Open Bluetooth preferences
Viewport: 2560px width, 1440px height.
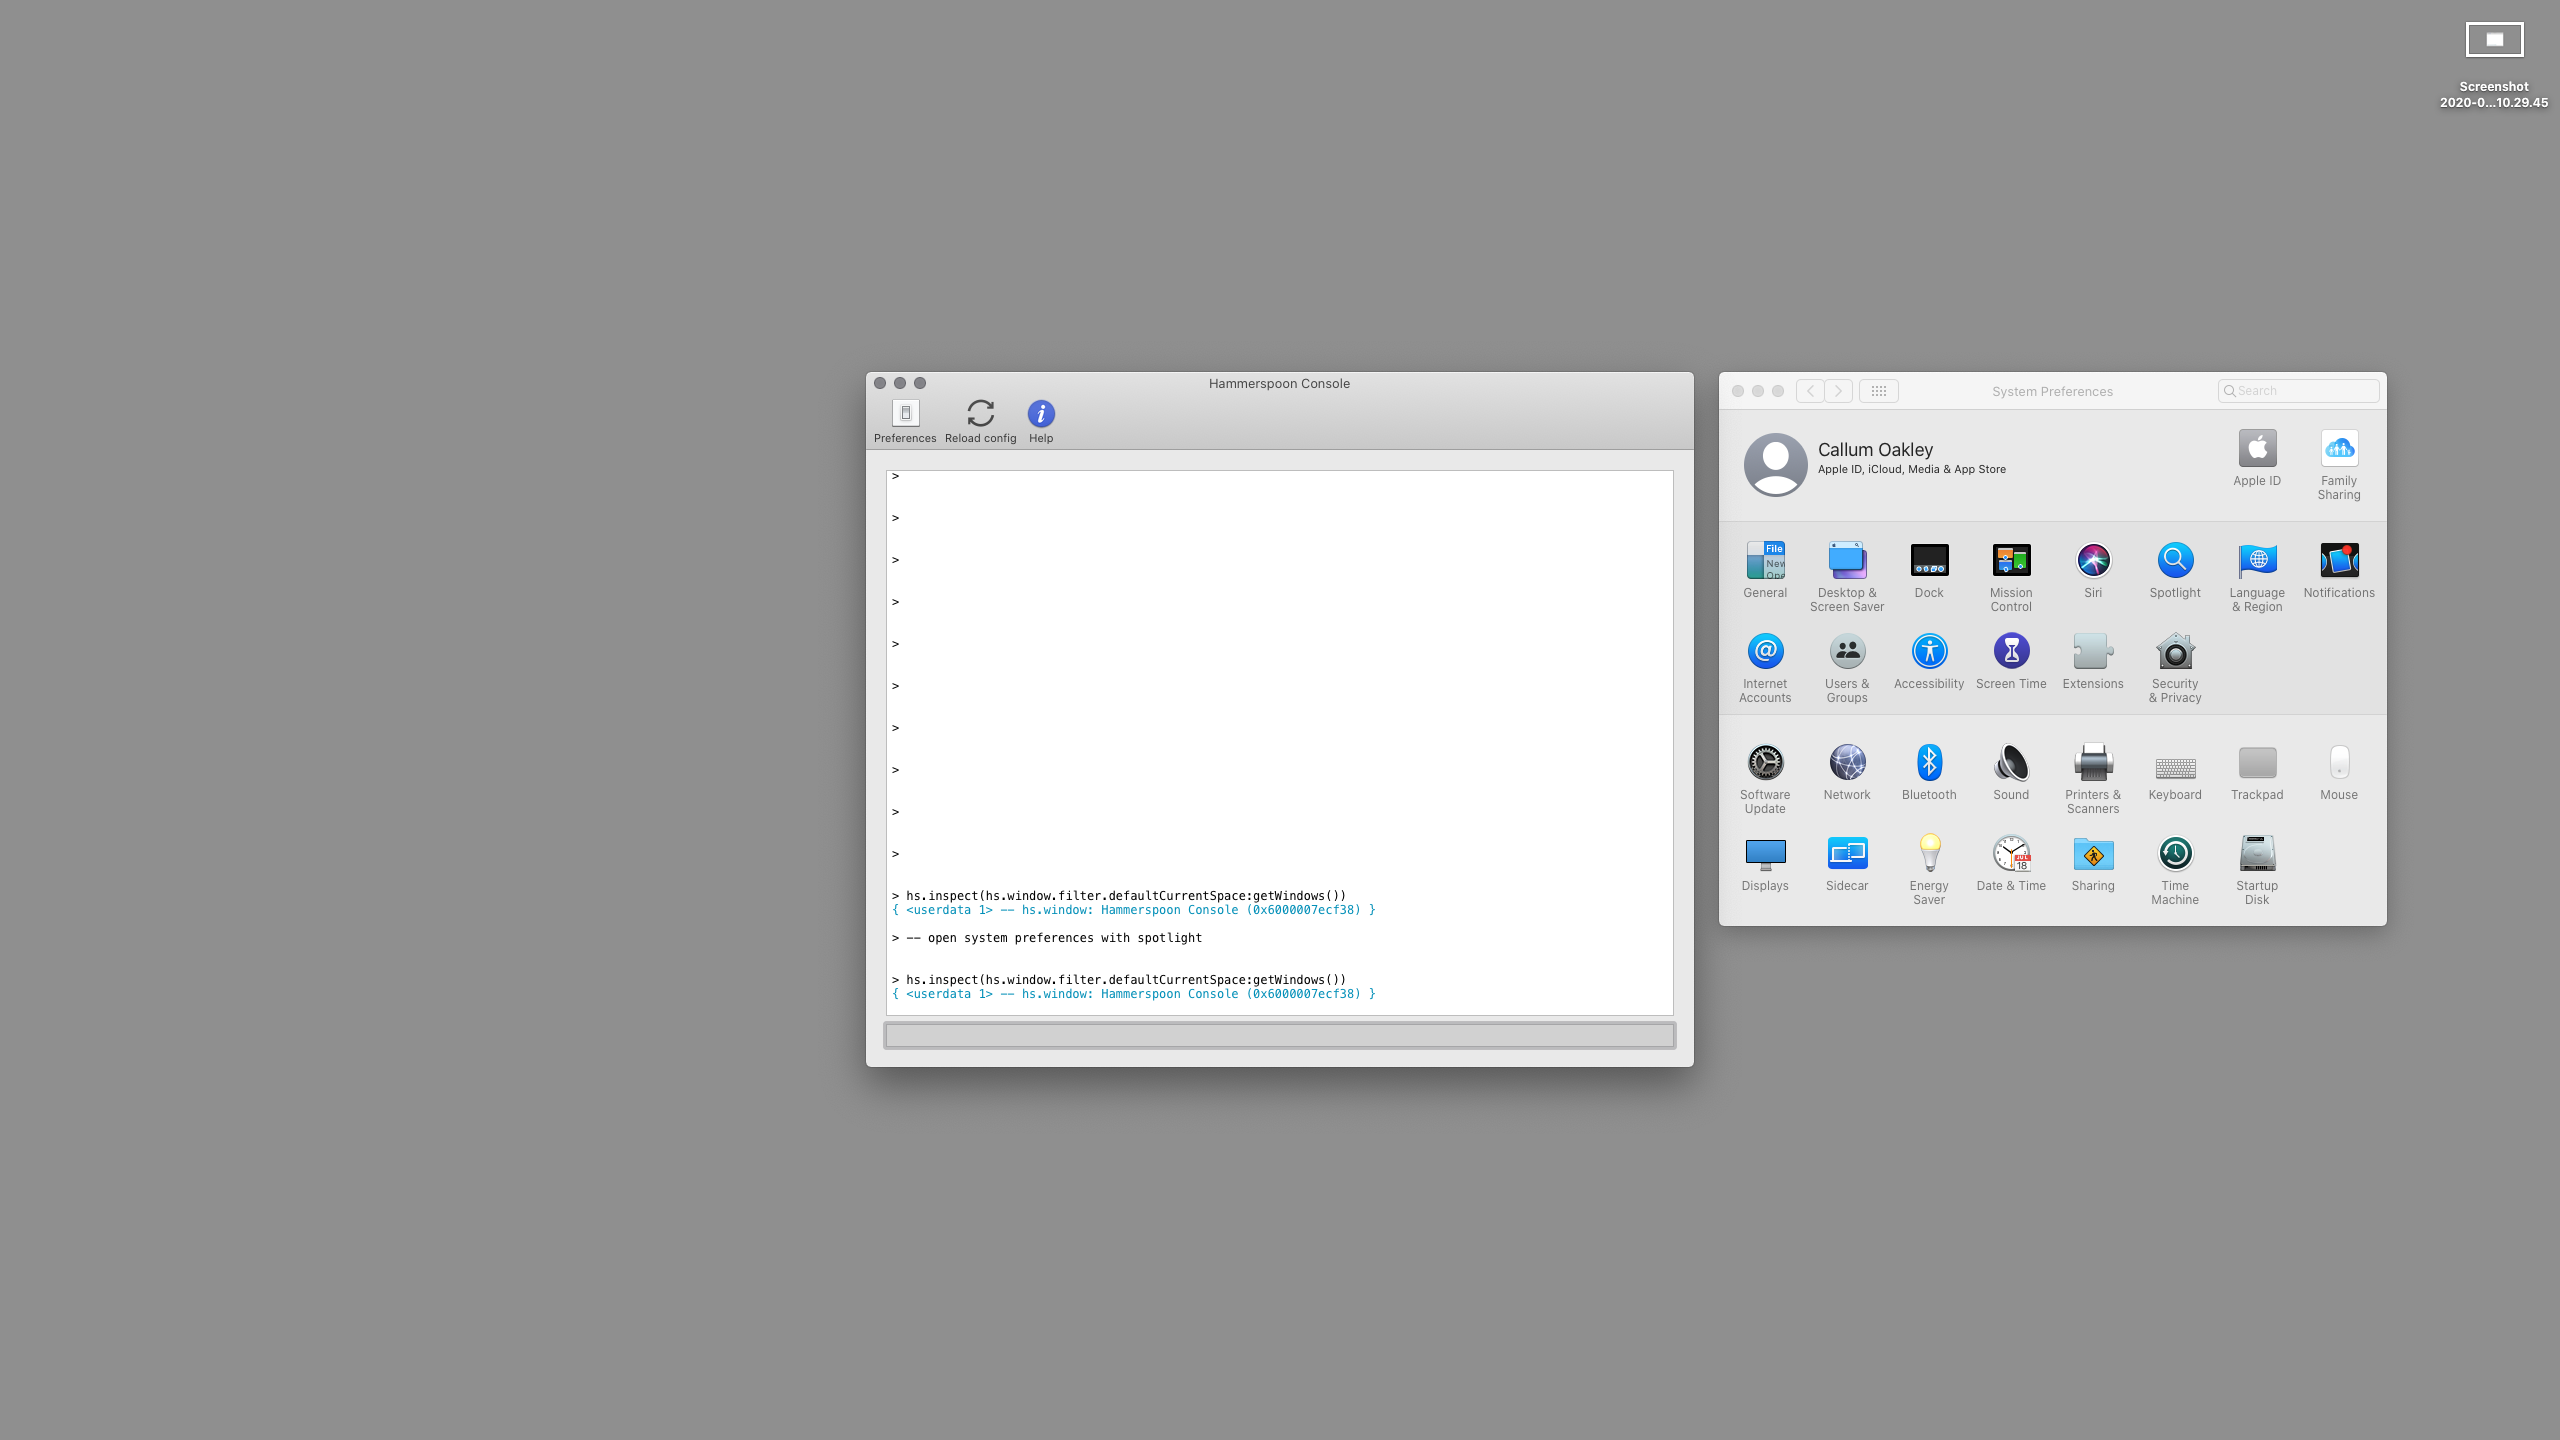pos(1929,773)
